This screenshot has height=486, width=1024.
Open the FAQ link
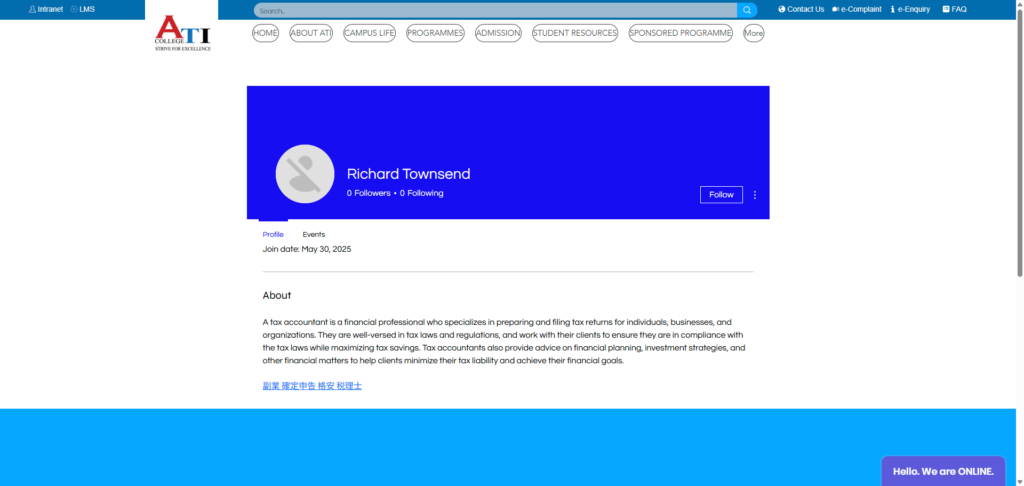click(954, 9)
